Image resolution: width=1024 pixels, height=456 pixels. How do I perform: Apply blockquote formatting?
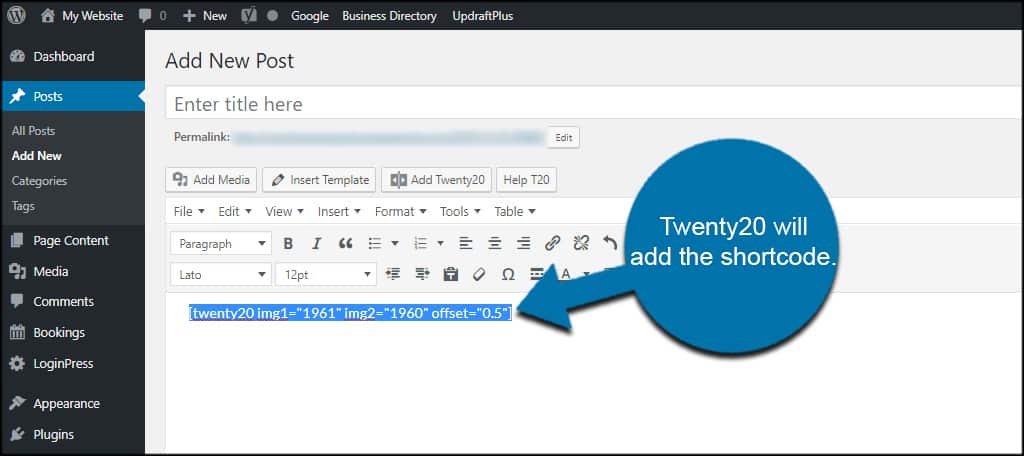(x=346, y=243)
